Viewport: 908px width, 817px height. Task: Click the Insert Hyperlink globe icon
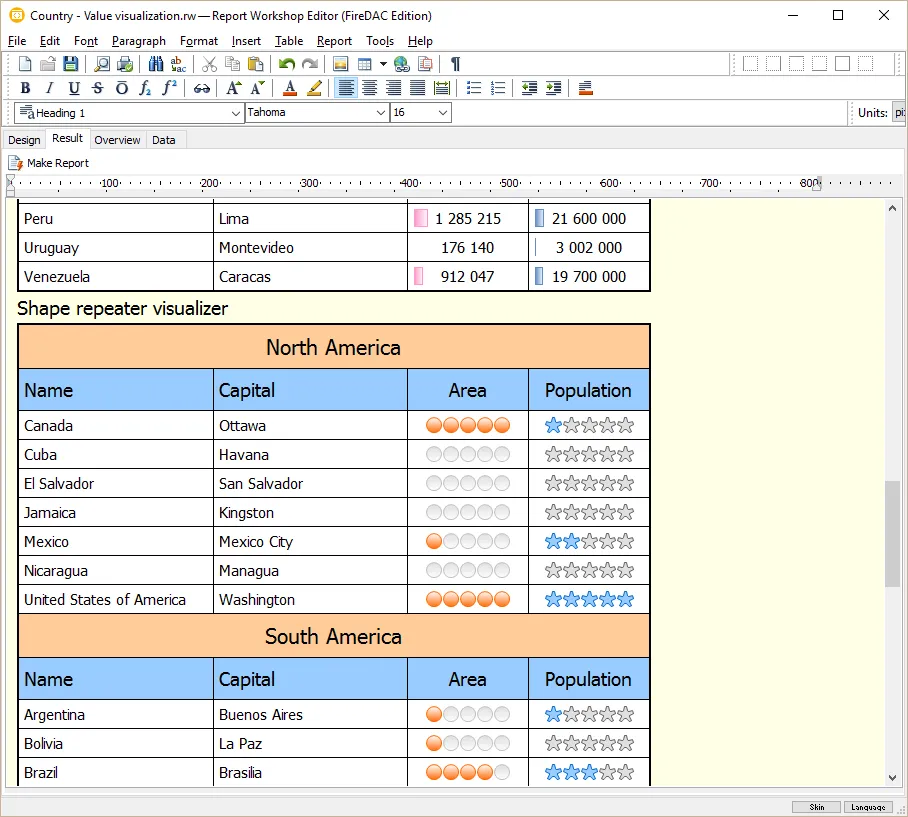402,64
